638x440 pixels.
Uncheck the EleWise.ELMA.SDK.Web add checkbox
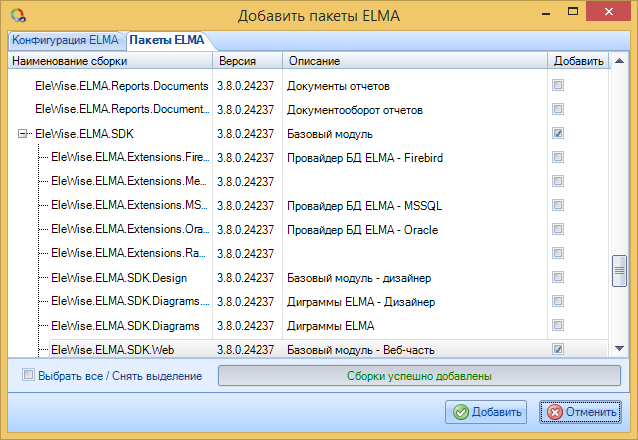[x=558, y=349]
